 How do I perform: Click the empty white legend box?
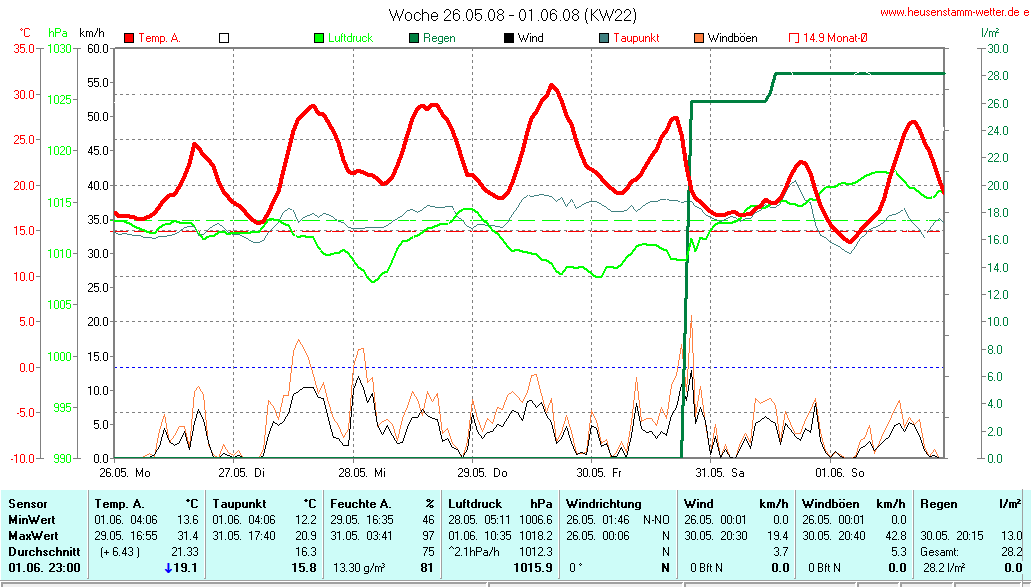click(x=224, y=38)
